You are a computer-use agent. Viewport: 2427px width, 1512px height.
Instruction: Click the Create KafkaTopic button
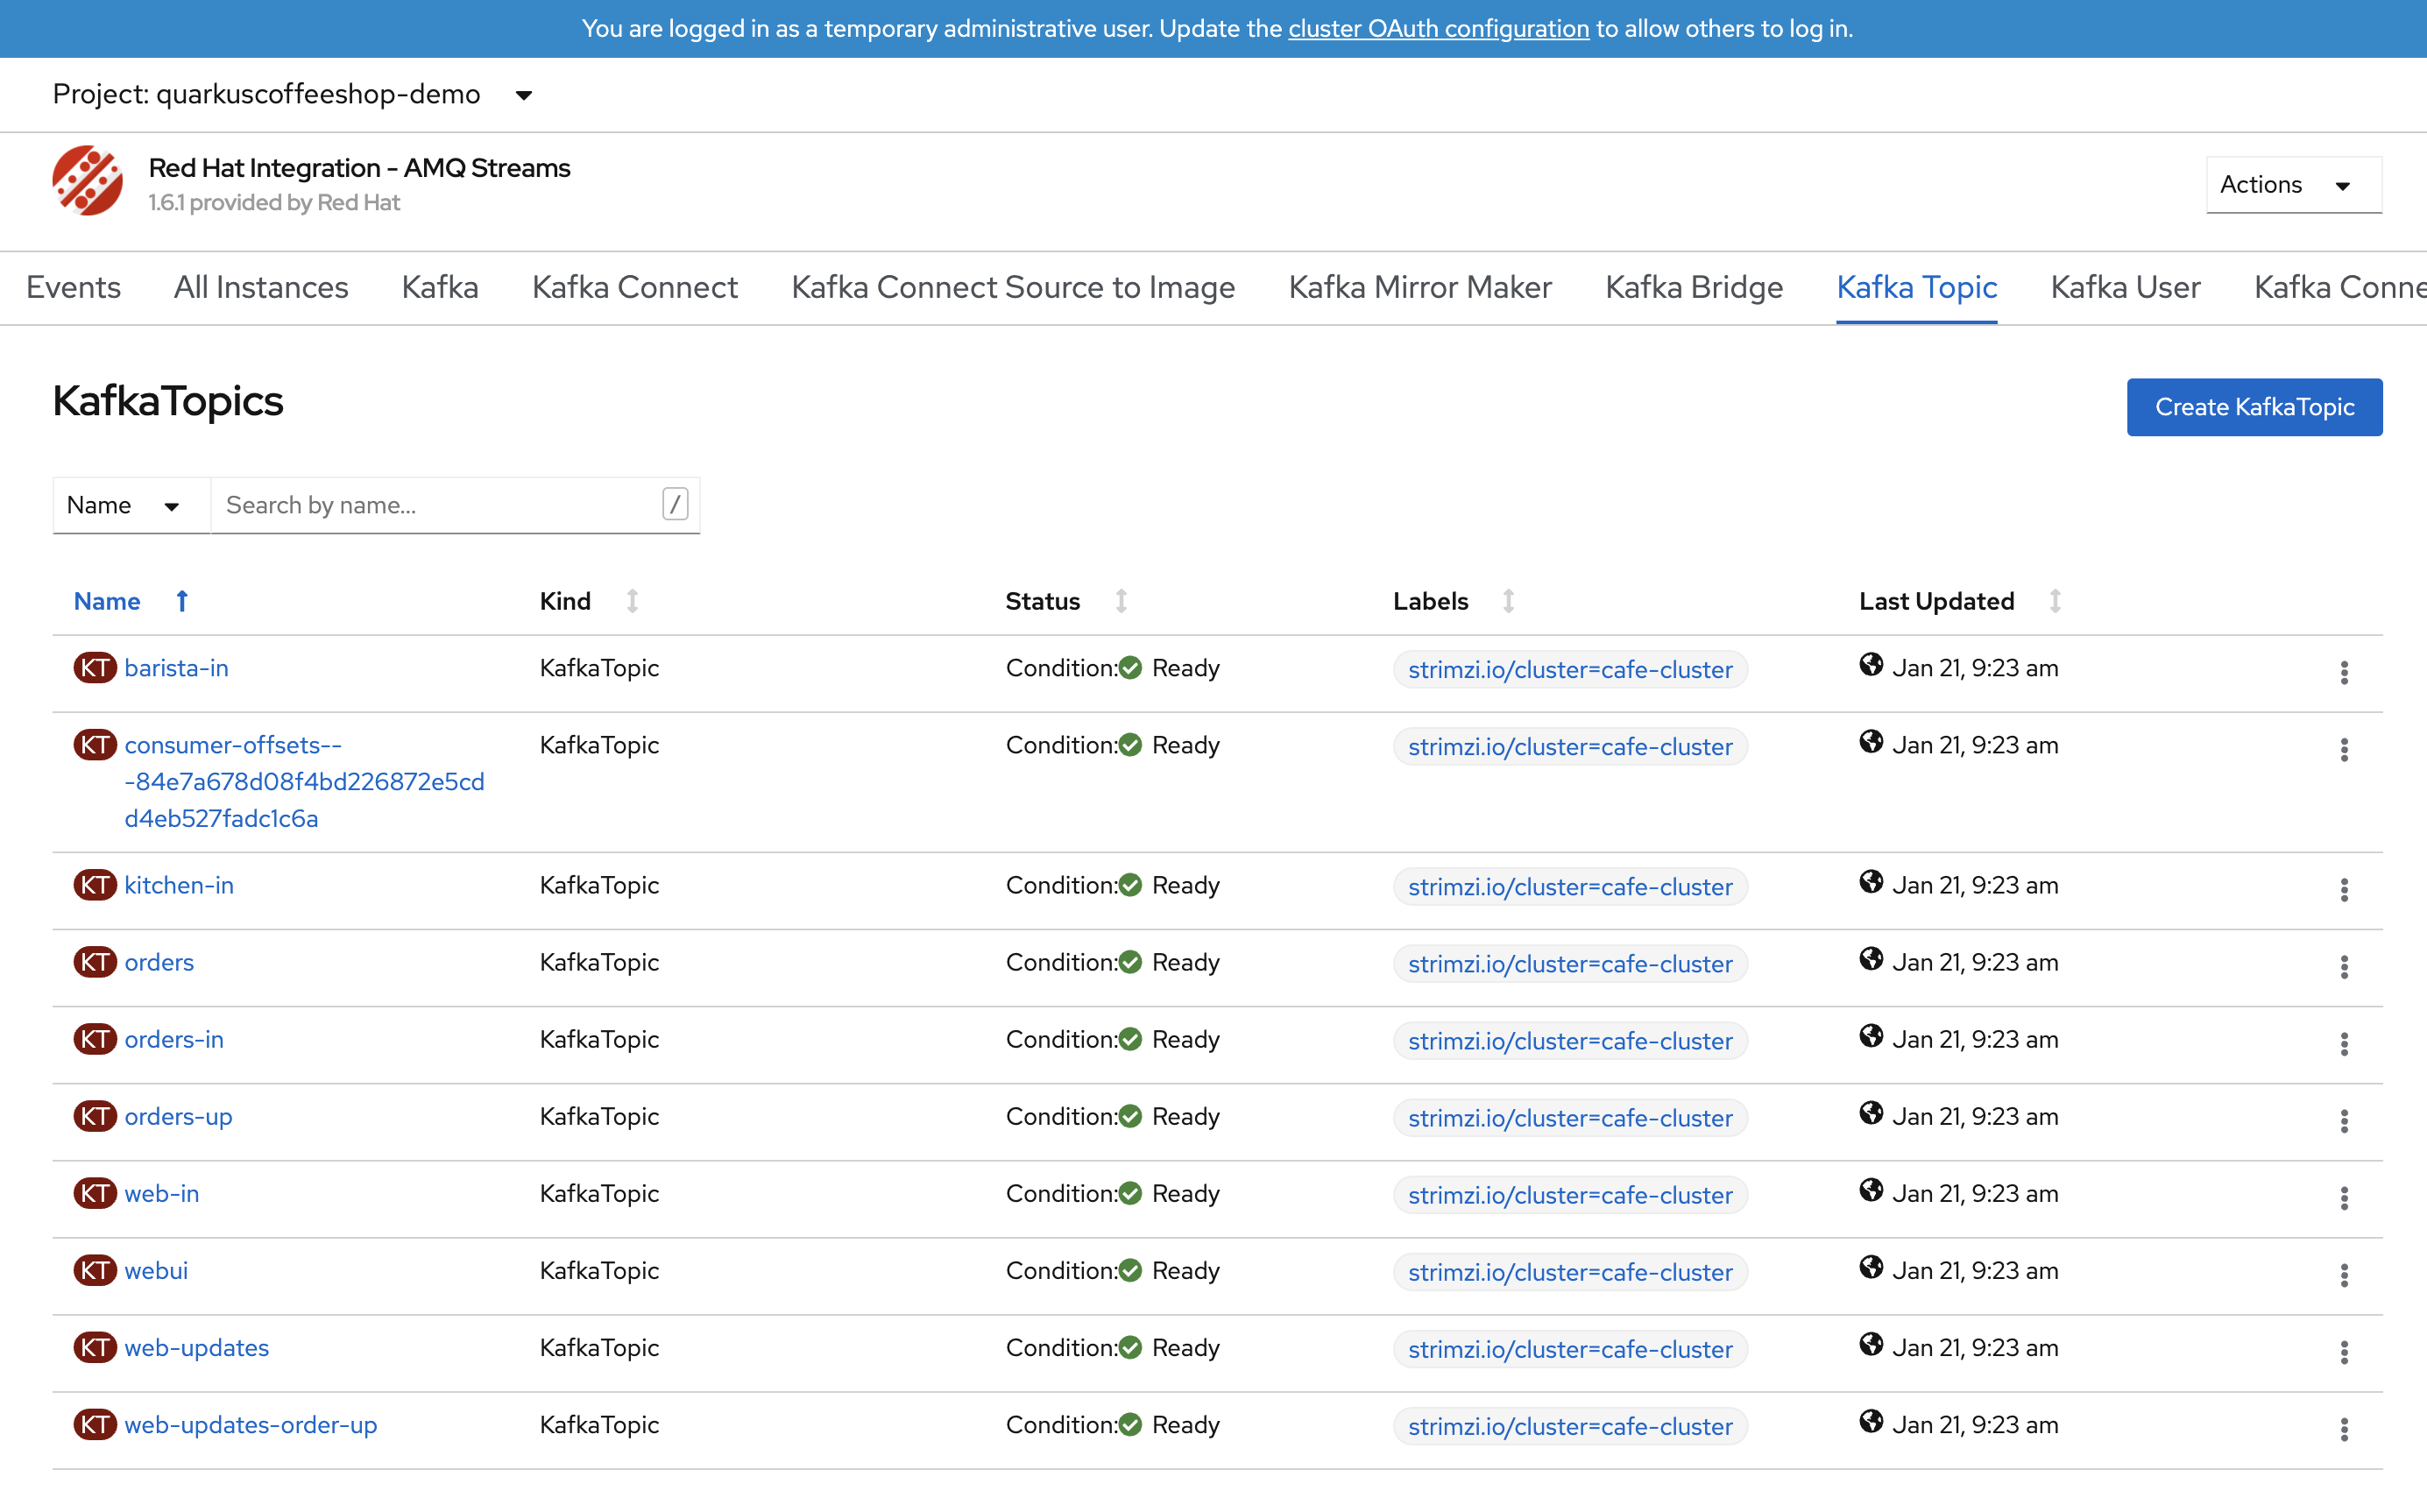2253,407
